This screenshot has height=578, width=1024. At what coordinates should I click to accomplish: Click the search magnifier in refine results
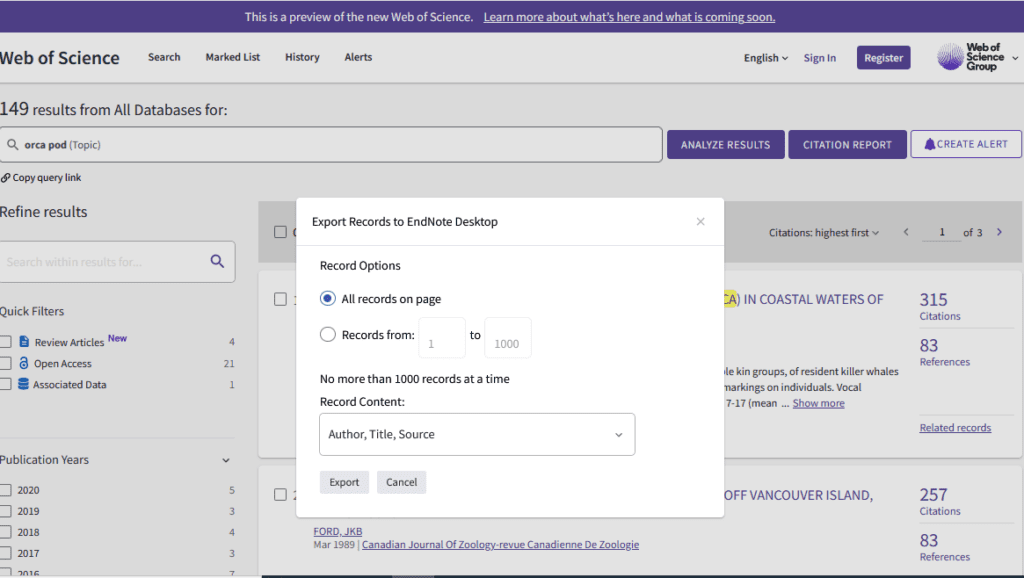[217, 261]
